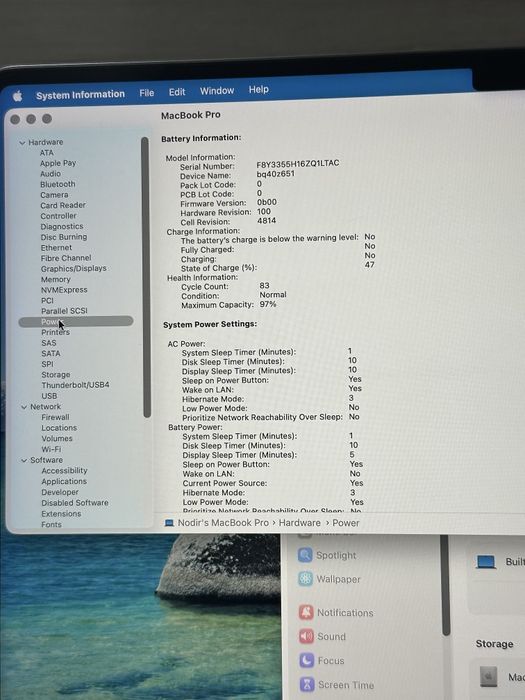Click Nodir's MacBook Pro in path bar
This screenshot has height=700, width=525.
coord(223,523)
